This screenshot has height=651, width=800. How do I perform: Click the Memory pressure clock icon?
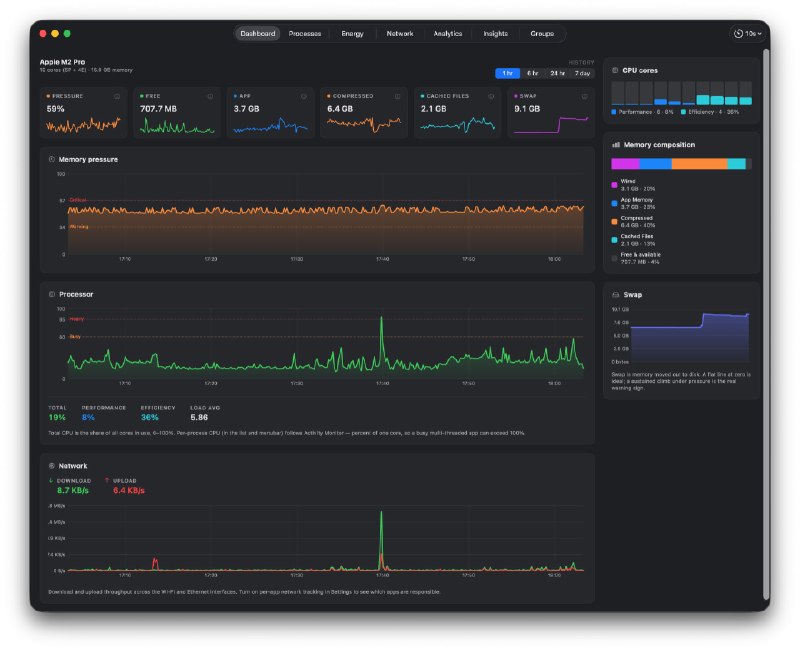pos(52,160)
